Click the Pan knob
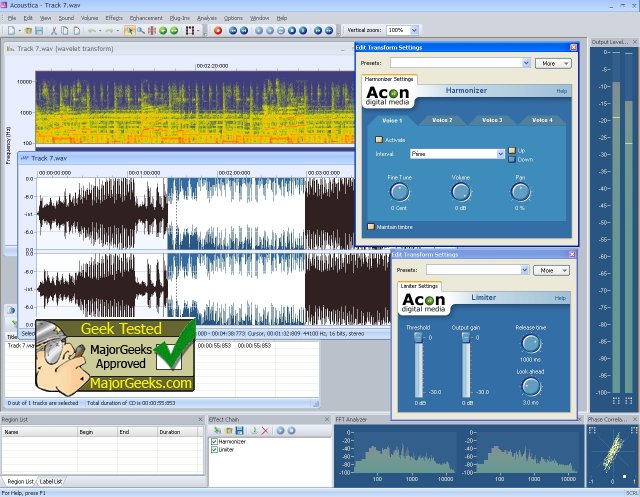This screenshot has height=497, width=640. (x=520, y=192)
